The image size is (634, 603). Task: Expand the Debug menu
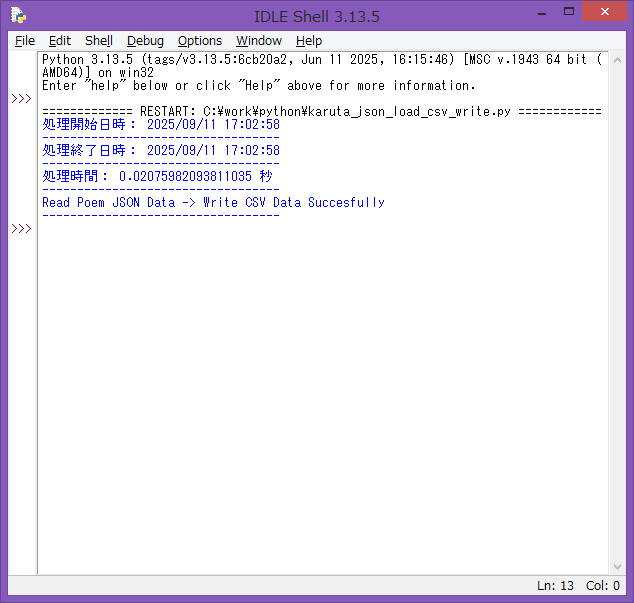pyautogui.click(x=145, y=41)
